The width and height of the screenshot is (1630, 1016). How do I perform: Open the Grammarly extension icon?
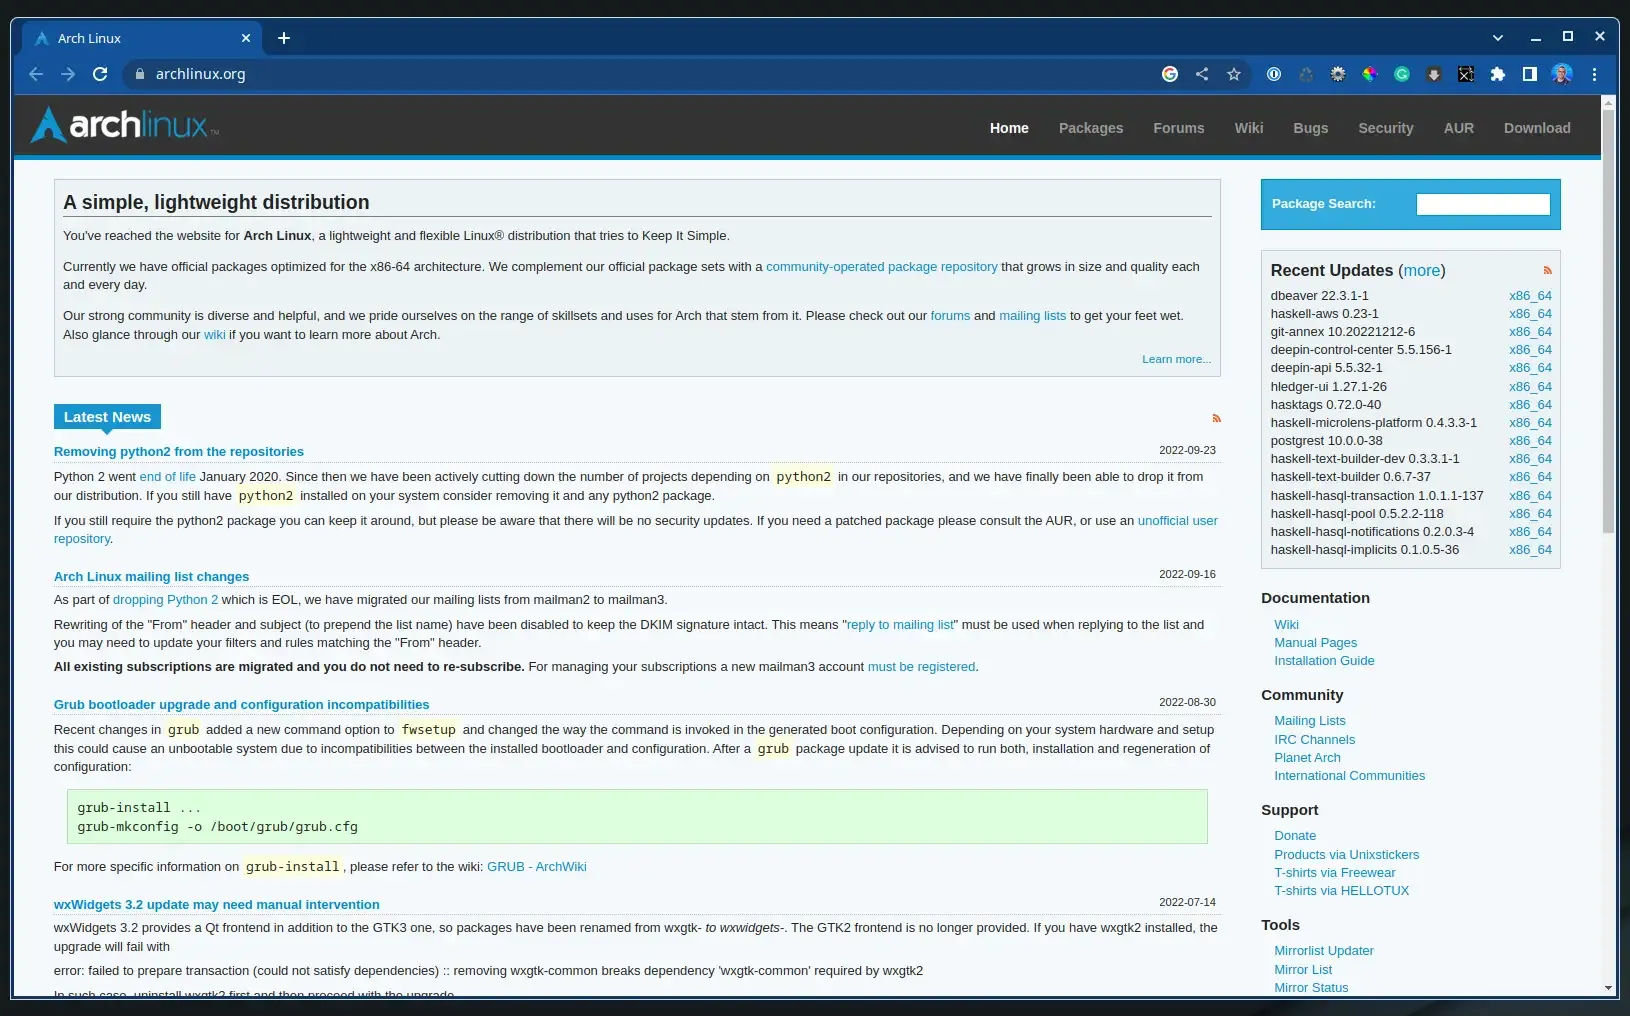coord(1402,74)
